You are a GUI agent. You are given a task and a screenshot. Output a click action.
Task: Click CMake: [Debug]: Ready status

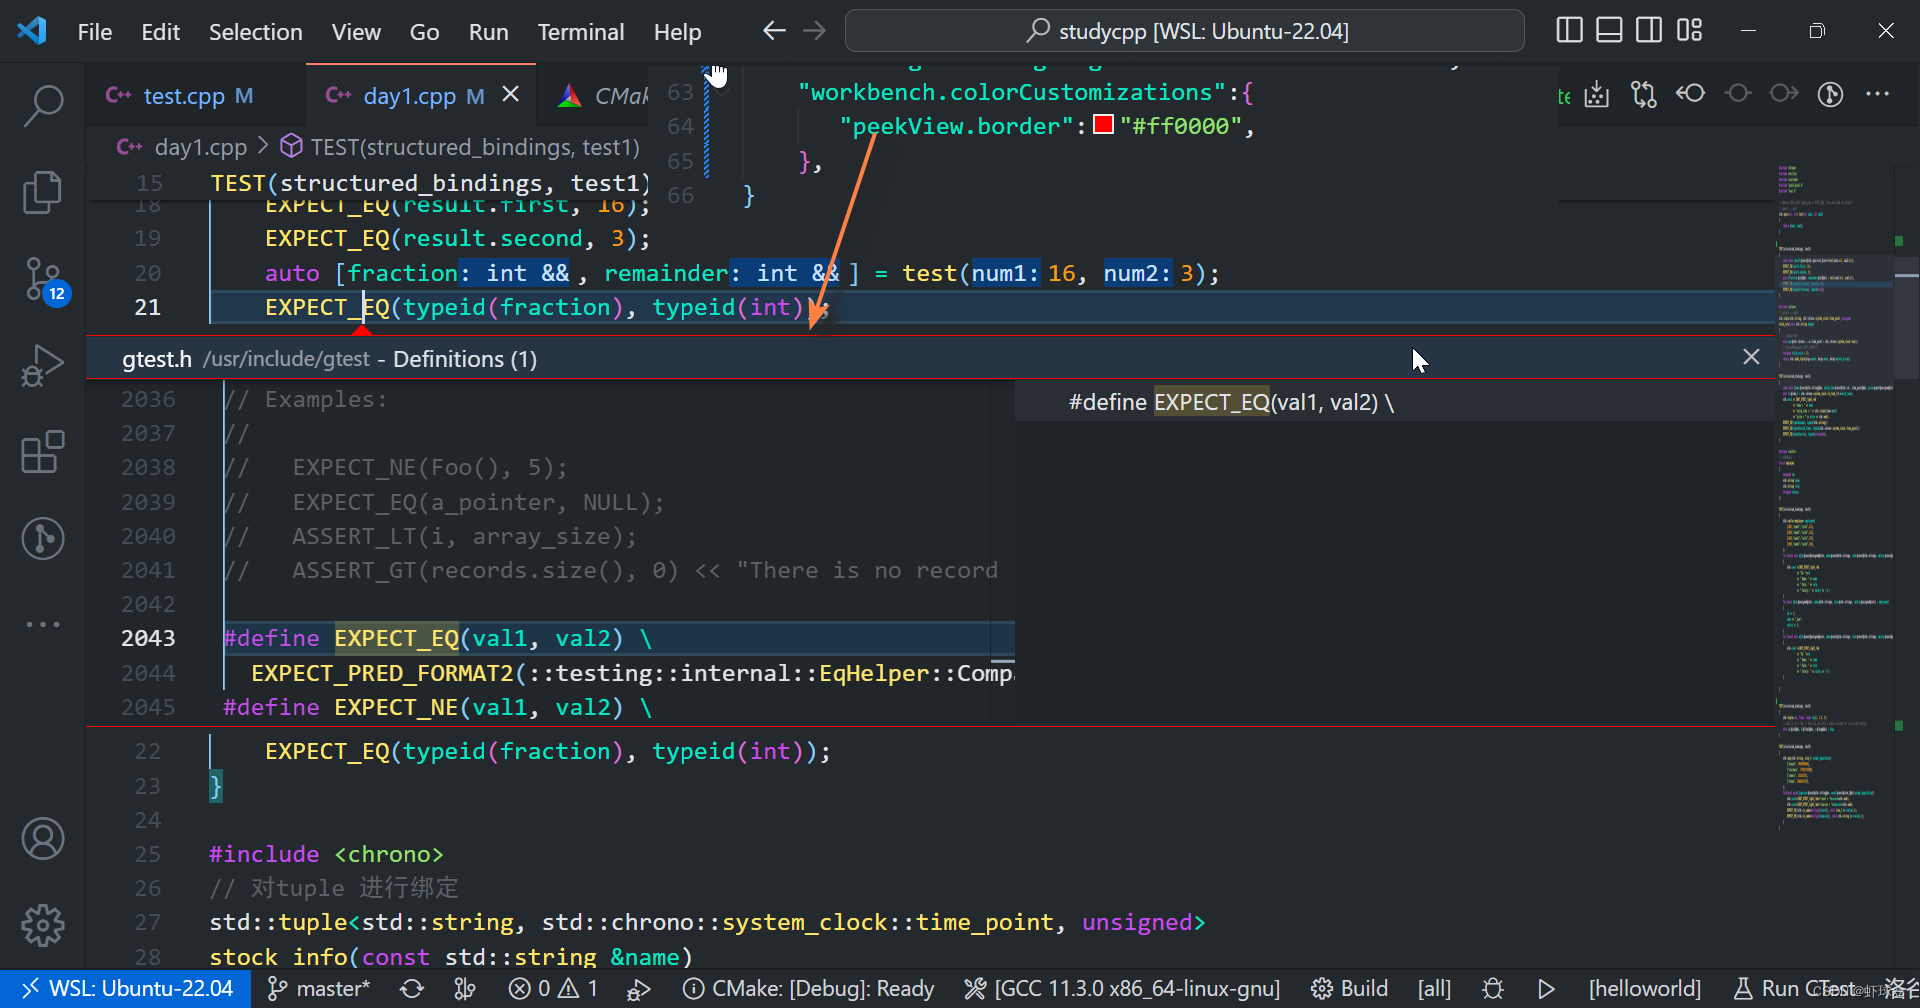pos(808,989)
